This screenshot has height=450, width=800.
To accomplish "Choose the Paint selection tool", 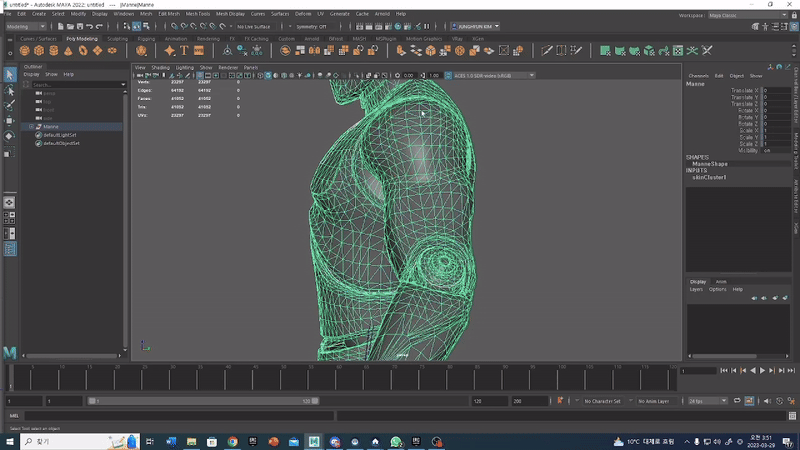I will [10, 105].
